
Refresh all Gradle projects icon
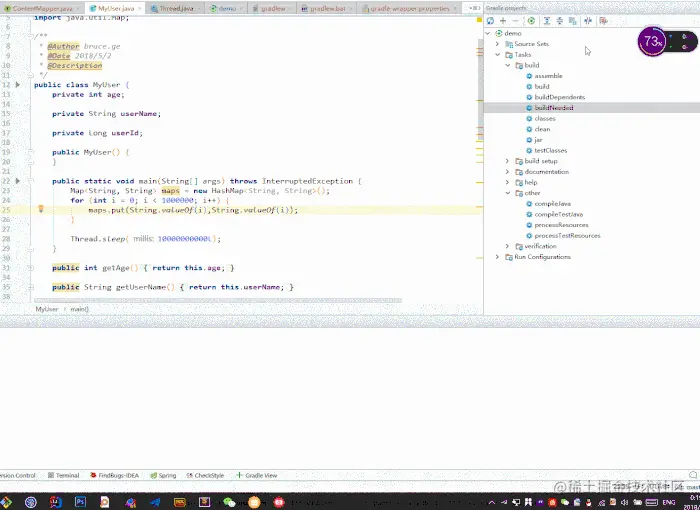click(x=490, y=21)
